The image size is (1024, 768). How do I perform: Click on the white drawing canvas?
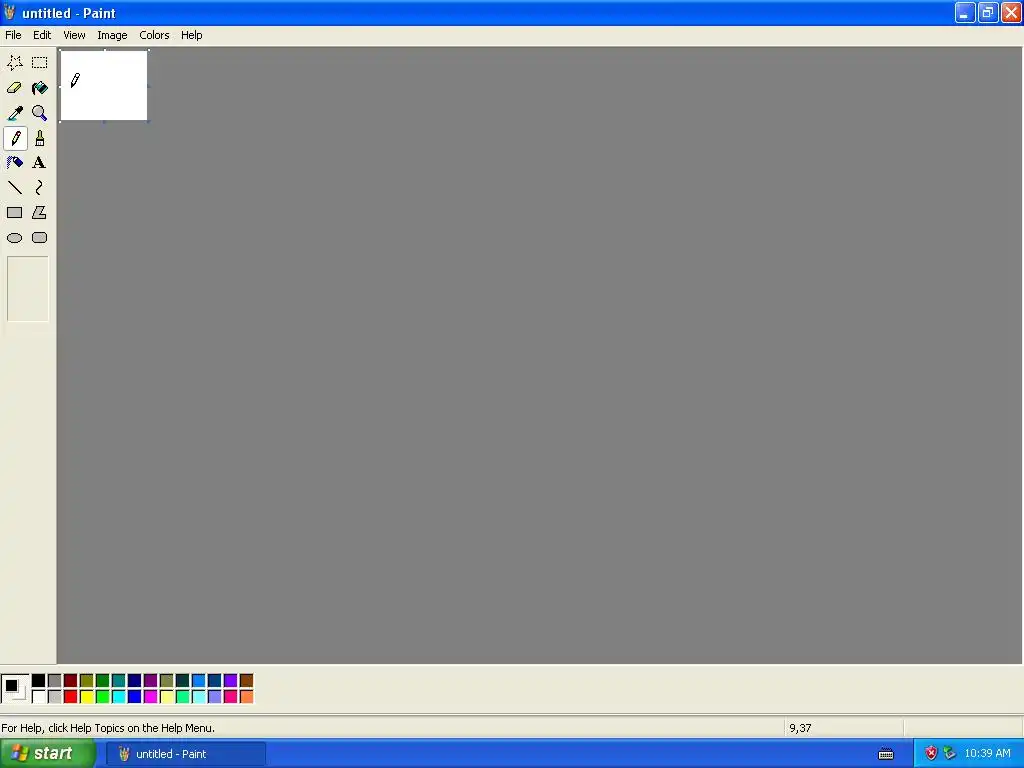tap(104, 86)
